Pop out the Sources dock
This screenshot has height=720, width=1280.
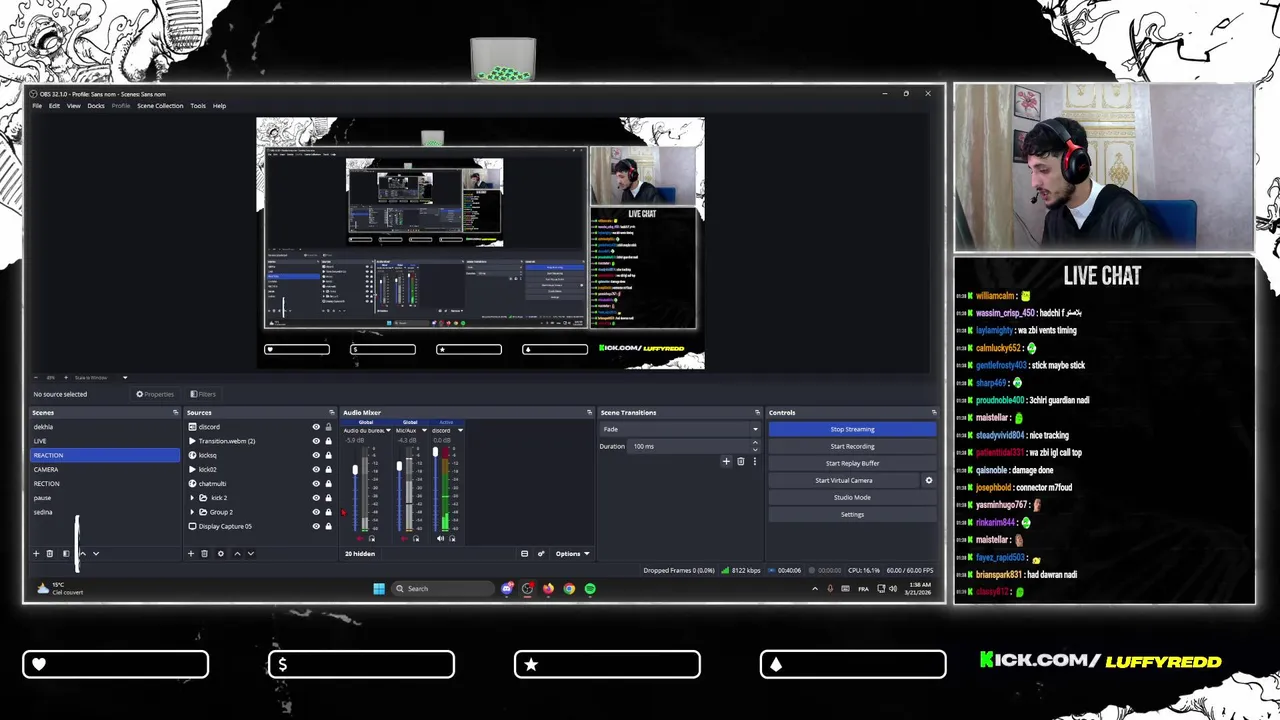pyautogui.click(x=332, y=412)
